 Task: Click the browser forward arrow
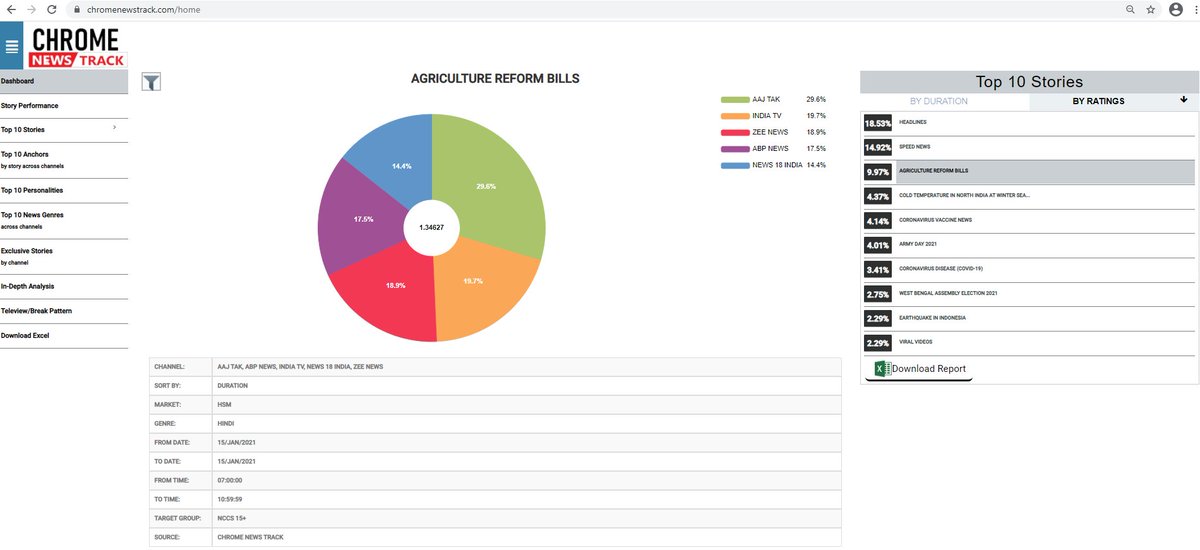coord(31,9)
